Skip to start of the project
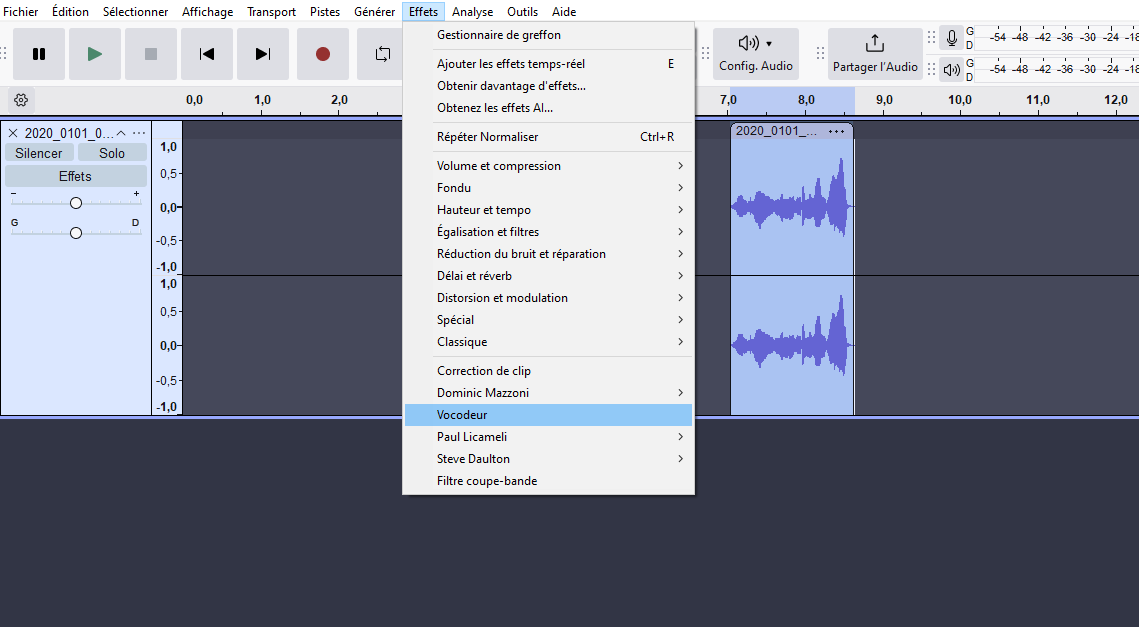Screen dimensions: 1139x627 click(207, 54)
